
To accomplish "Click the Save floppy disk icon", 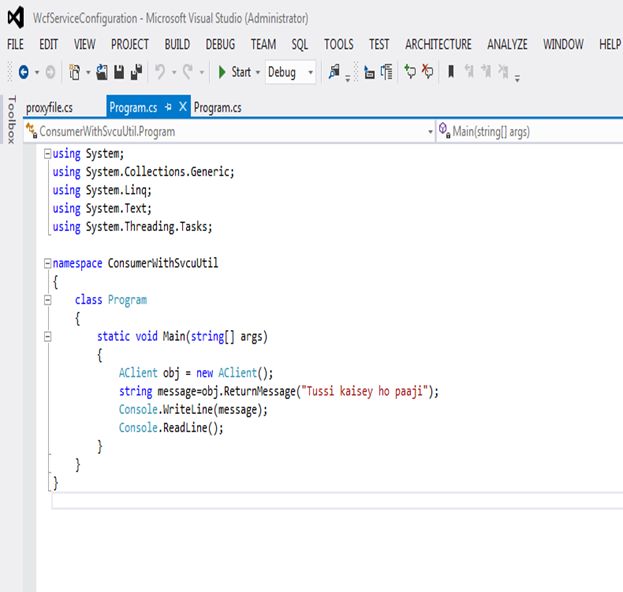I will point(119,72).
